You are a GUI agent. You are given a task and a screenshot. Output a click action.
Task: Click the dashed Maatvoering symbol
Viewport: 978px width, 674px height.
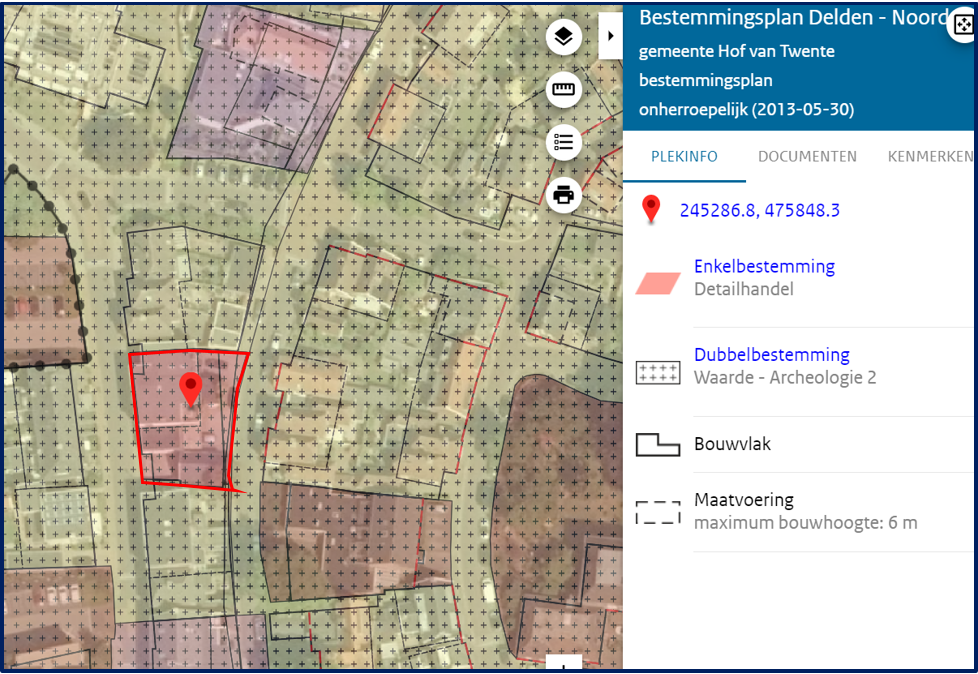pyautogui.click(x=658, y=513)
